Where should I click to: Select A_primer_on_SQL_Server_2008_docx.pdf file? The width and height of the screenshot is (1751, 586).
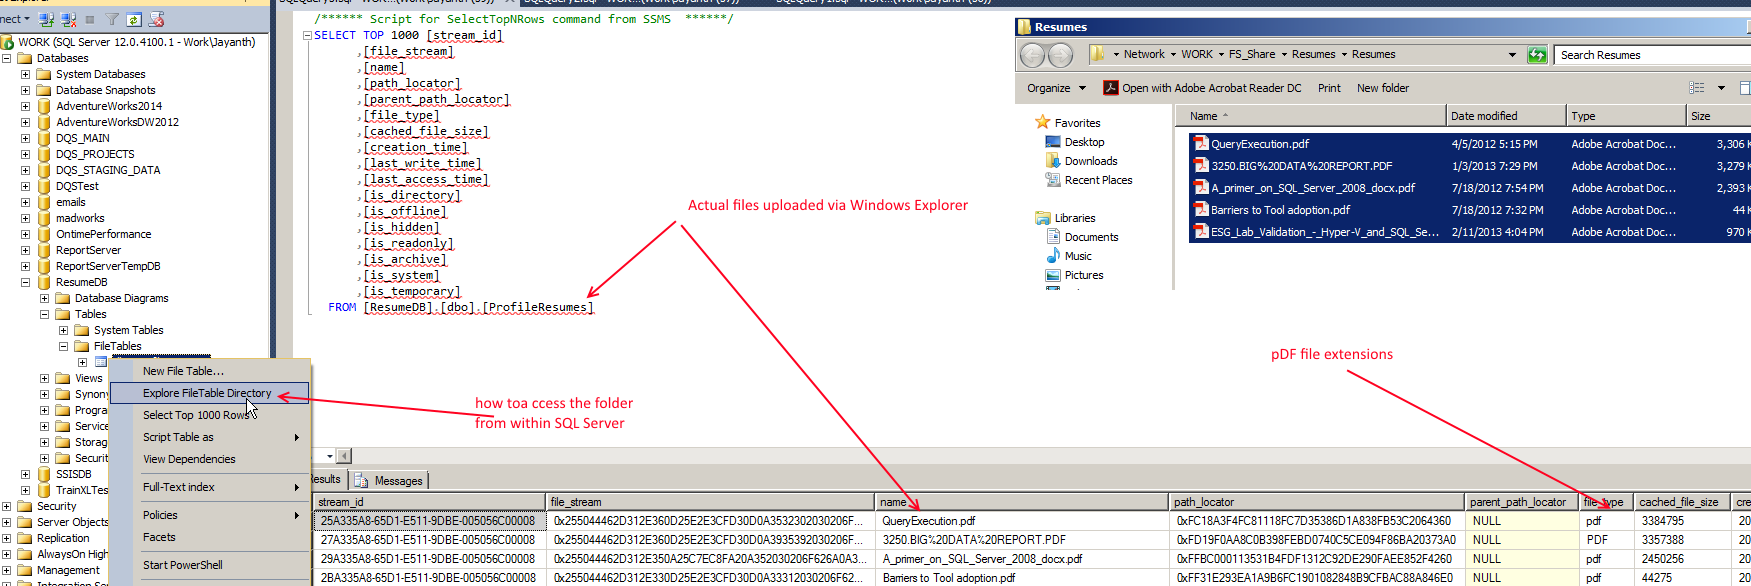(1313, 188)
